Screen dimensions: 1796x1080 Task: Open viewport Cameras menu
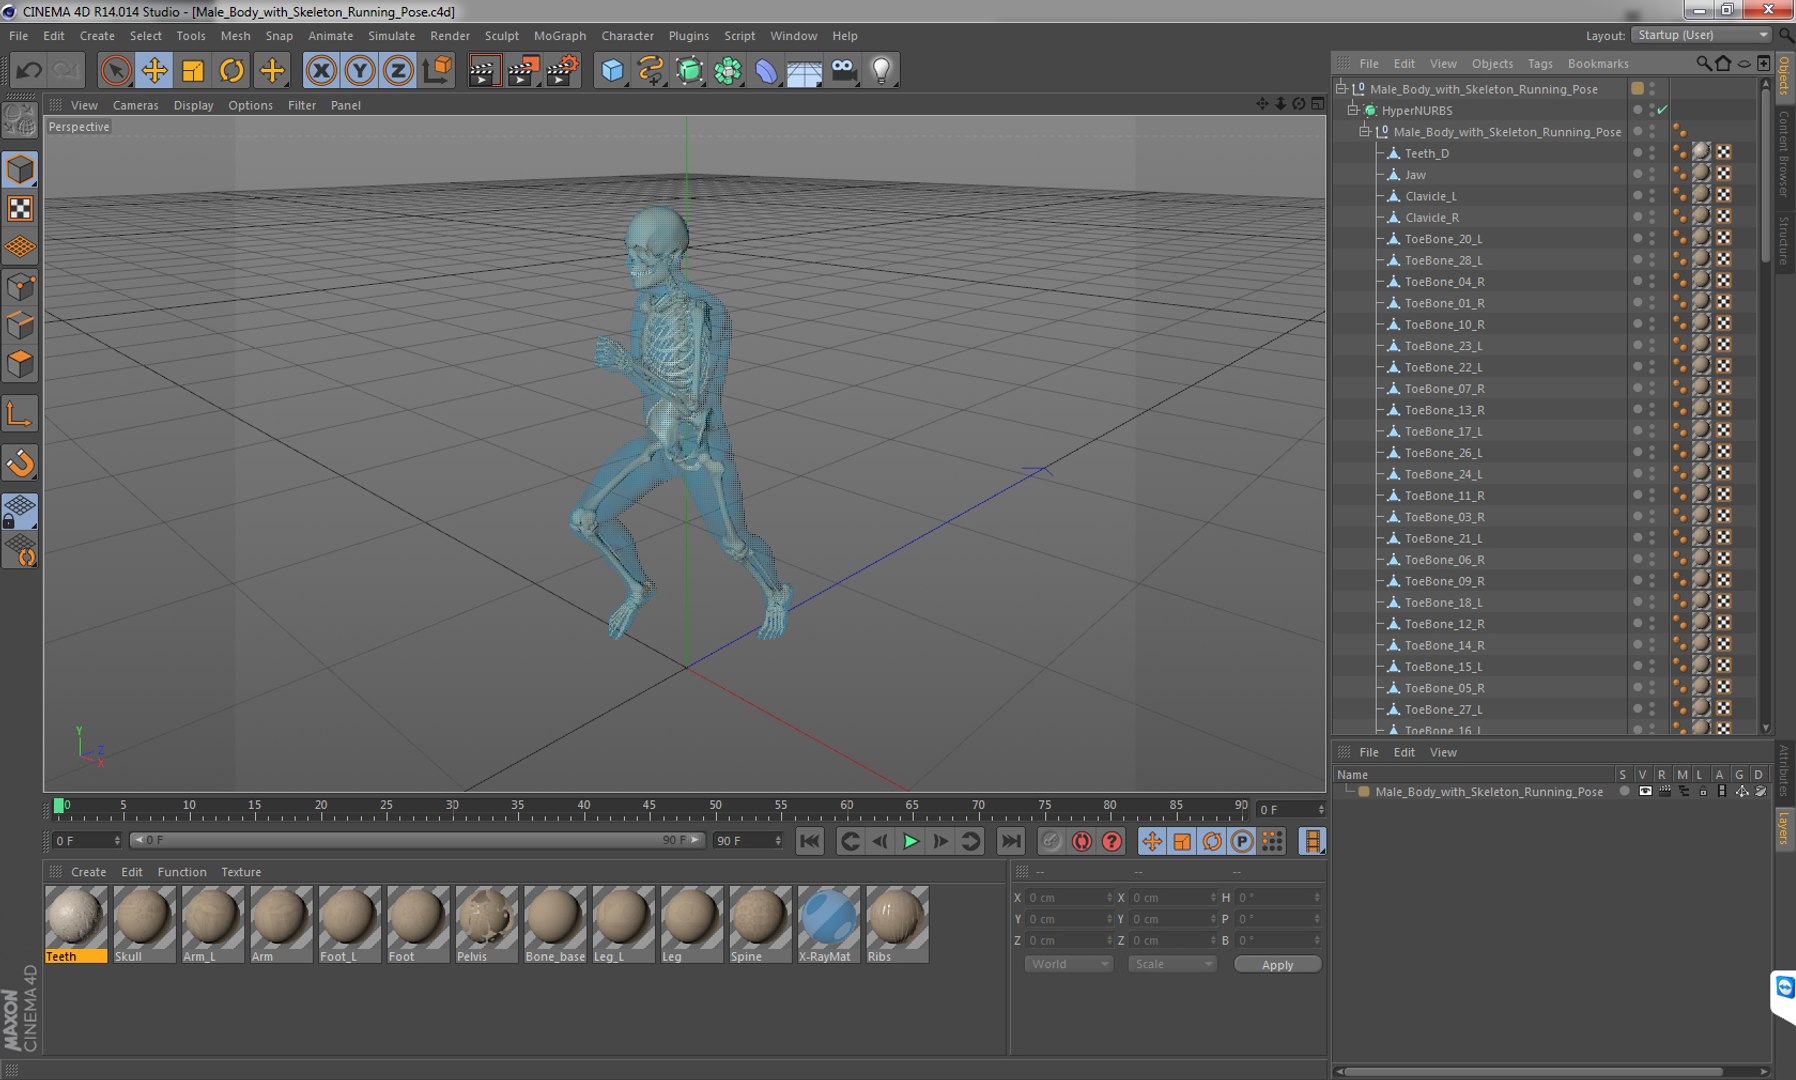135,105
